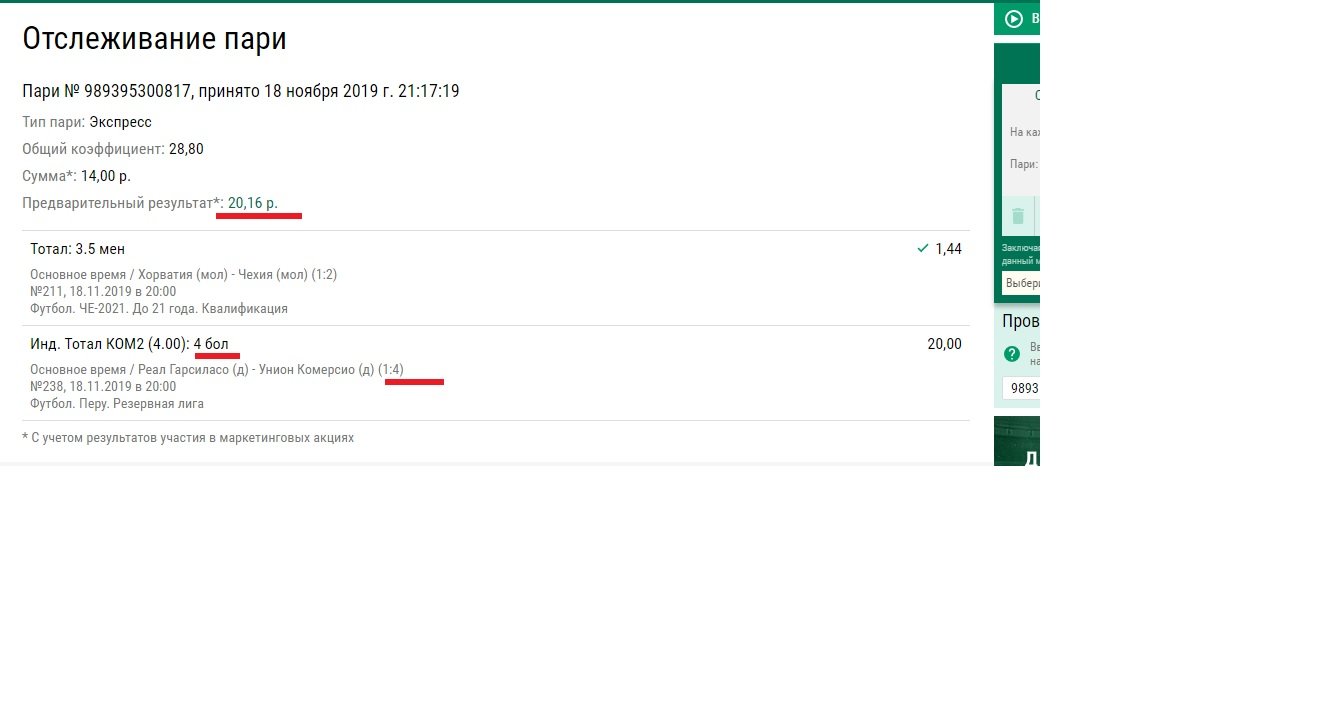This screenshot has height=724, width=1320.
Task: Click the green checkmark beside odds 1,44
Action: point(922,248)
